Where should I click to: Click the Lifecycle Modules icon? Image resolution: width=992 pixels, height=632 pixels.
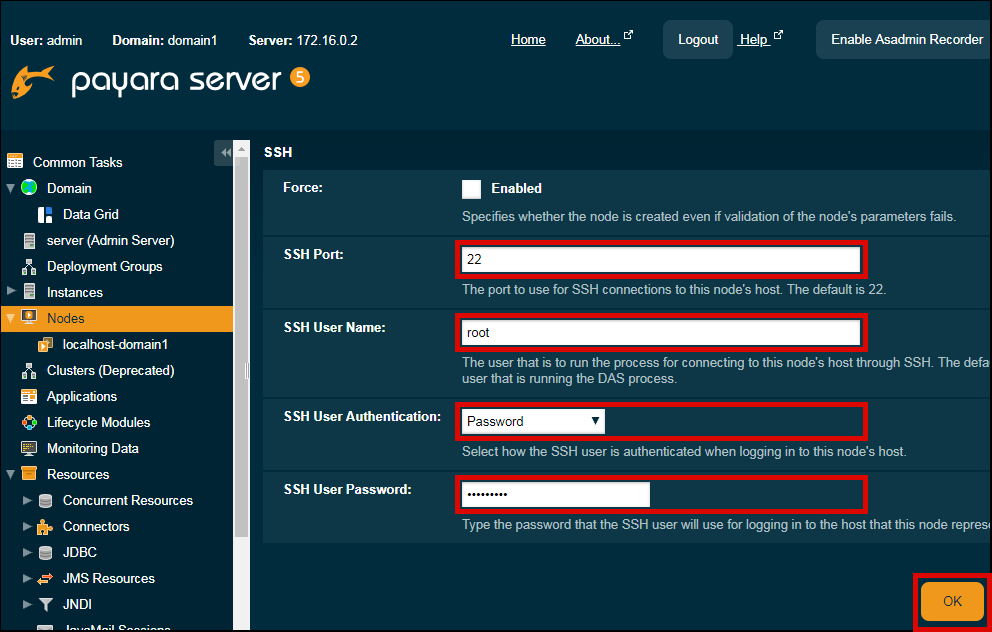pos(29,422)
